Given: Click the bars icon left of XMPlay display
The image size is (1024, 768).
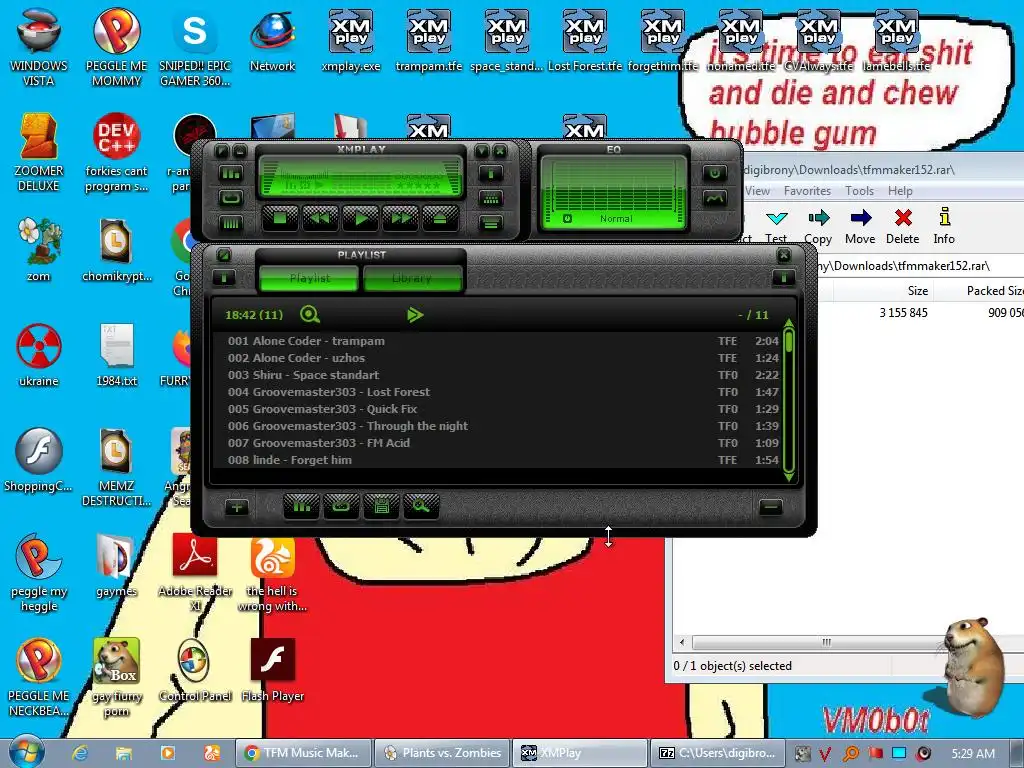Looking at the screenshot, I should point(230,174).
